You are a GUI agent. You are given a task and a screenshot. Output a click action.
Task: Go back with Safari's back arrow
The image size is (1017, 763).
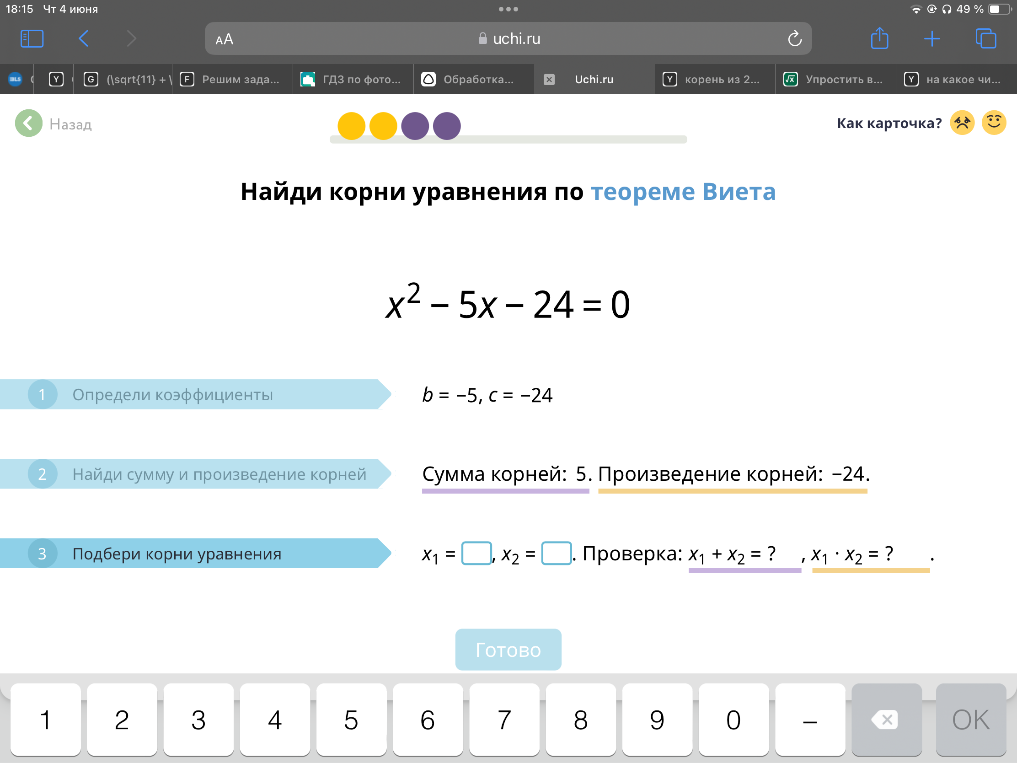pyautogui.click(x=84, y=39)
